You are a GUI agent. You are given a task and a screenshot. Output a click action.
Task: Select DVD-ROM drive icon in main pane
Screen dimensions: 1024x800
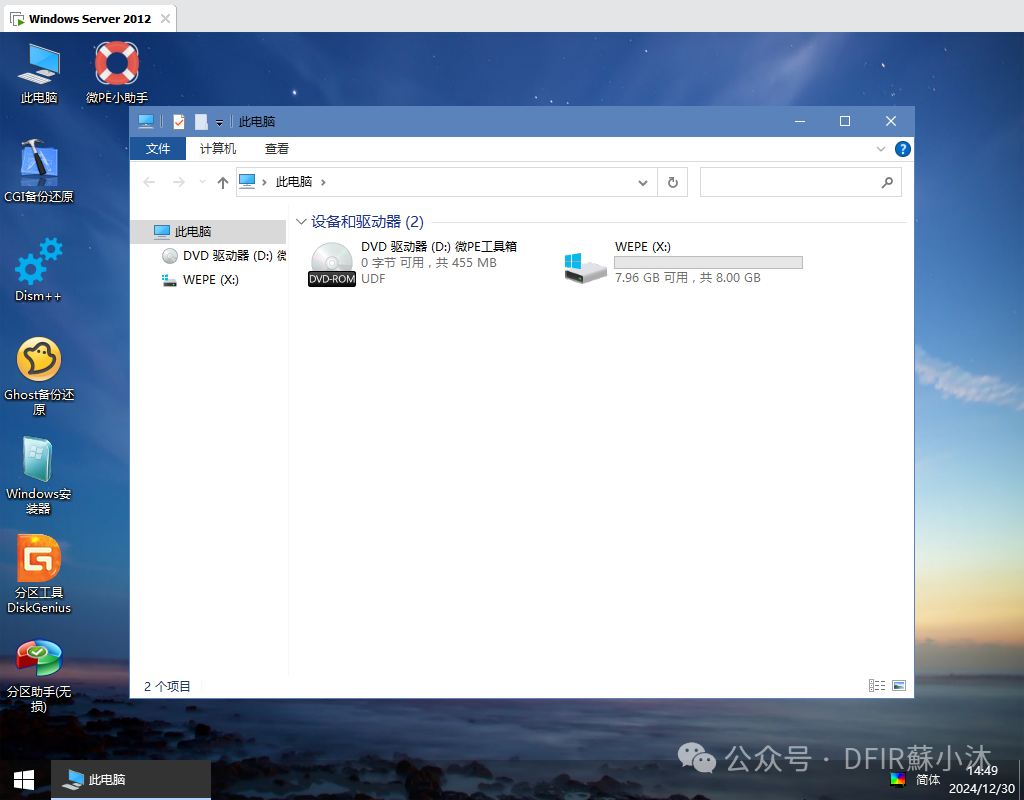tap(332, 264)
